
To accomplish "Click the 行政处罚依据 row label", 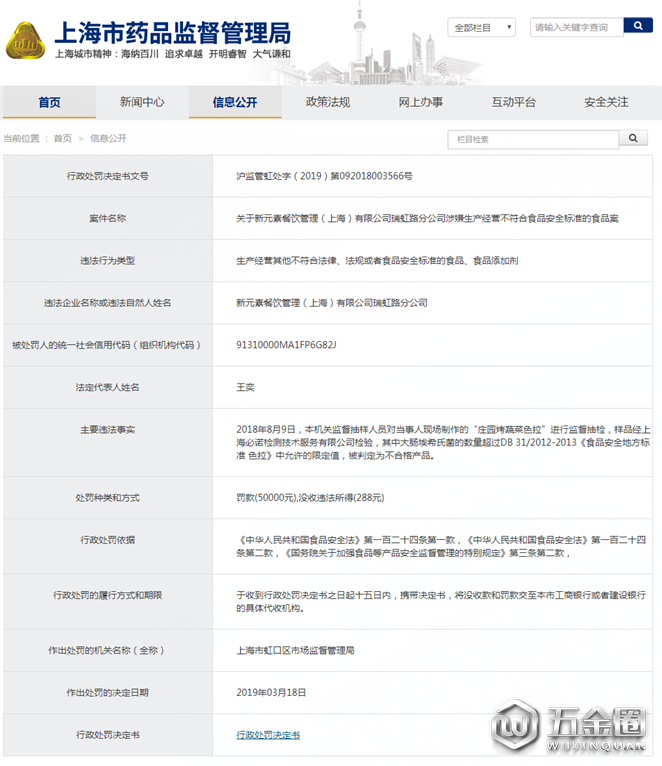I will click(x=107, y=540).
